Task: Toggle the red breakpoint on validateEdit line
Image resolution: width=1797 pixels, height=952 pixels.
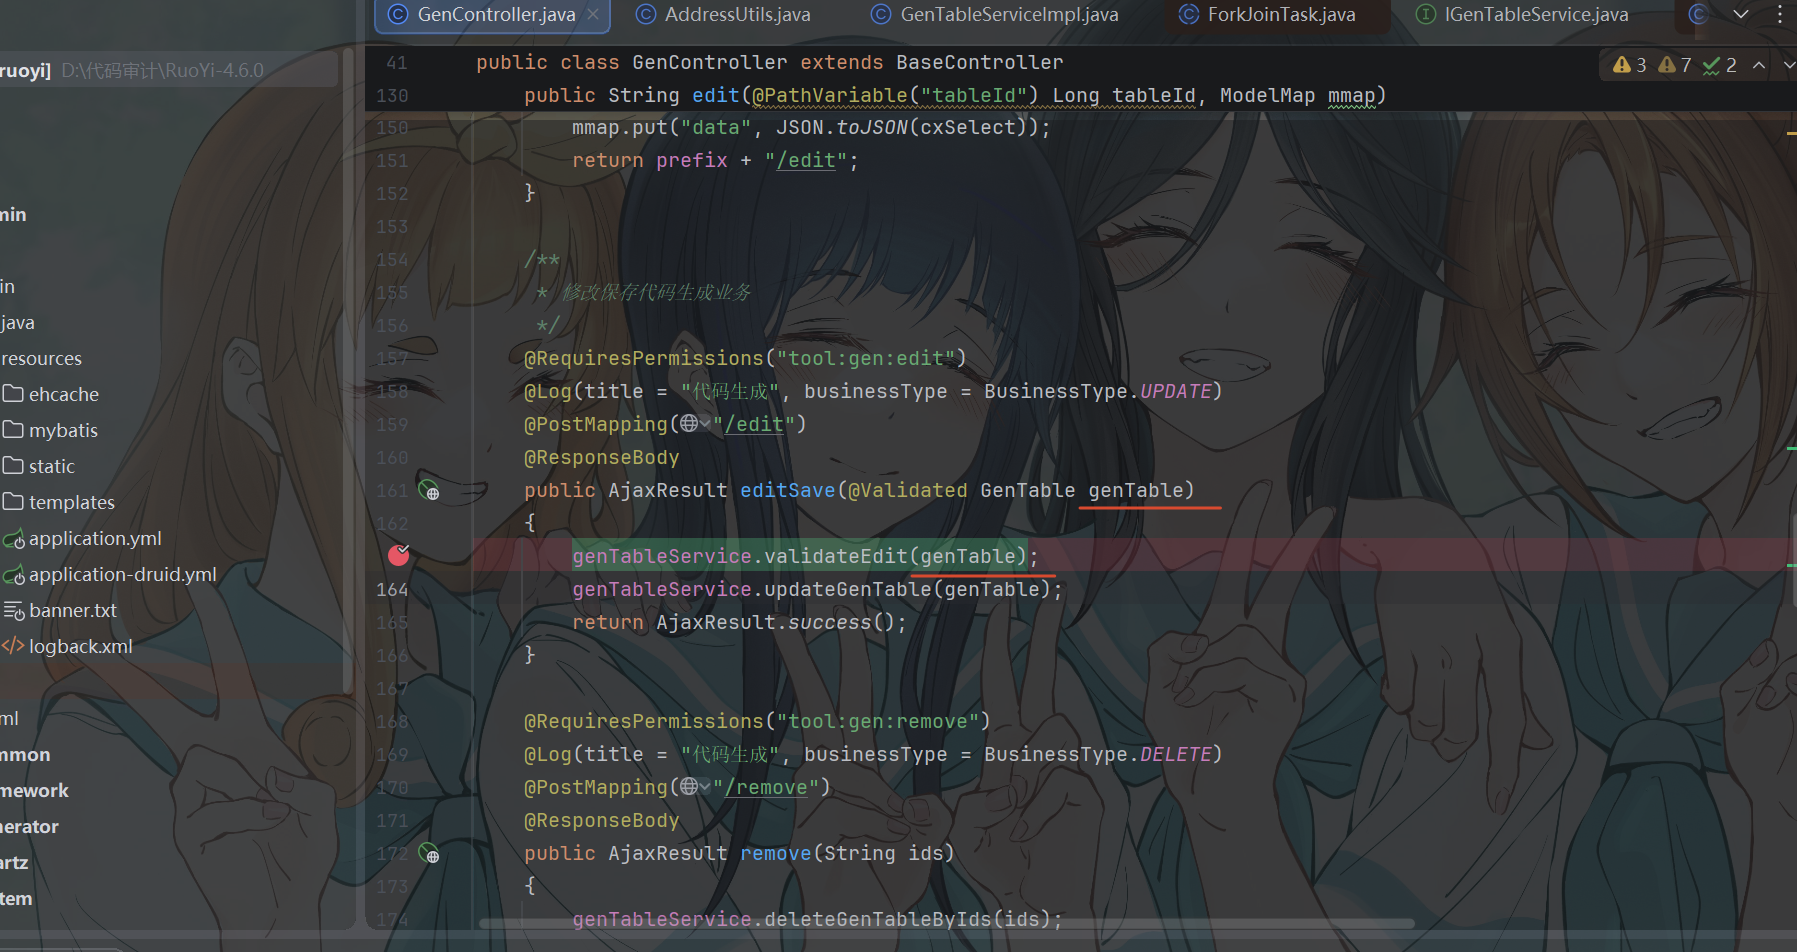Action: click(x=399, y=555)
